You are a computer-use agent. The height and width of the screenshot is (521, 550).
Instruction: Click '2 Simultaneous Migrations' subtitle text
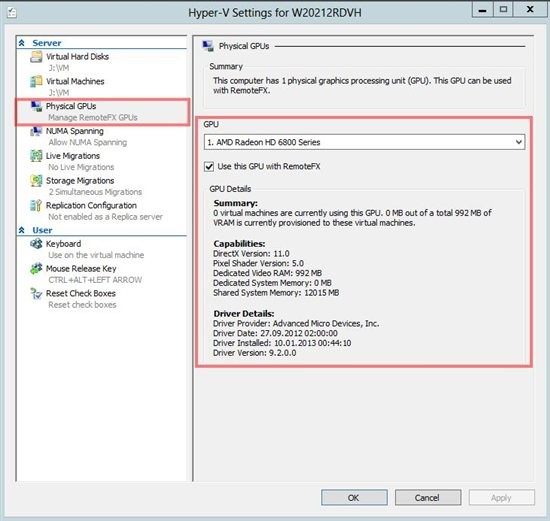(95, 192)
